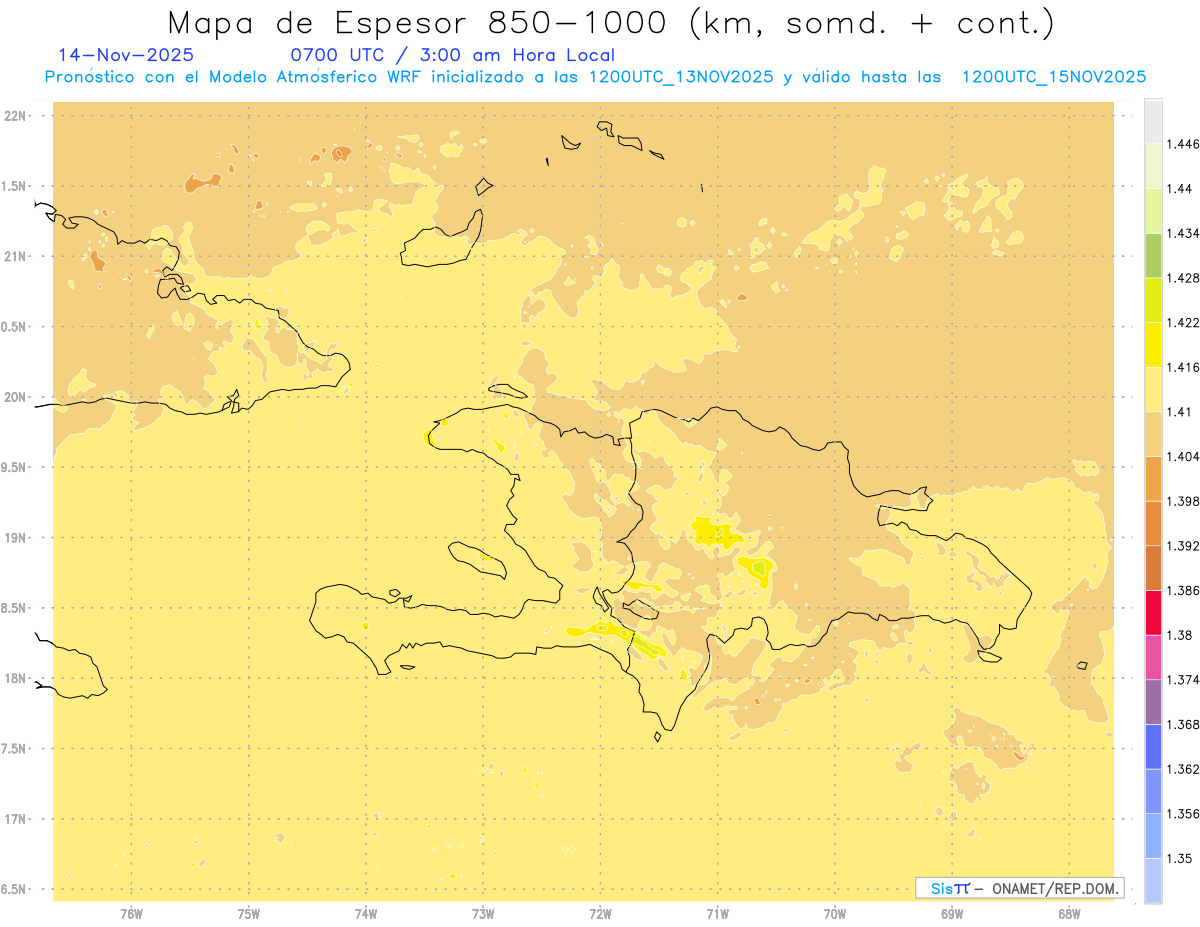Click the '21N' latitude label
The height and width of the screenshot is (927, 1200).
pyautogui.click(x=16, y=256)
